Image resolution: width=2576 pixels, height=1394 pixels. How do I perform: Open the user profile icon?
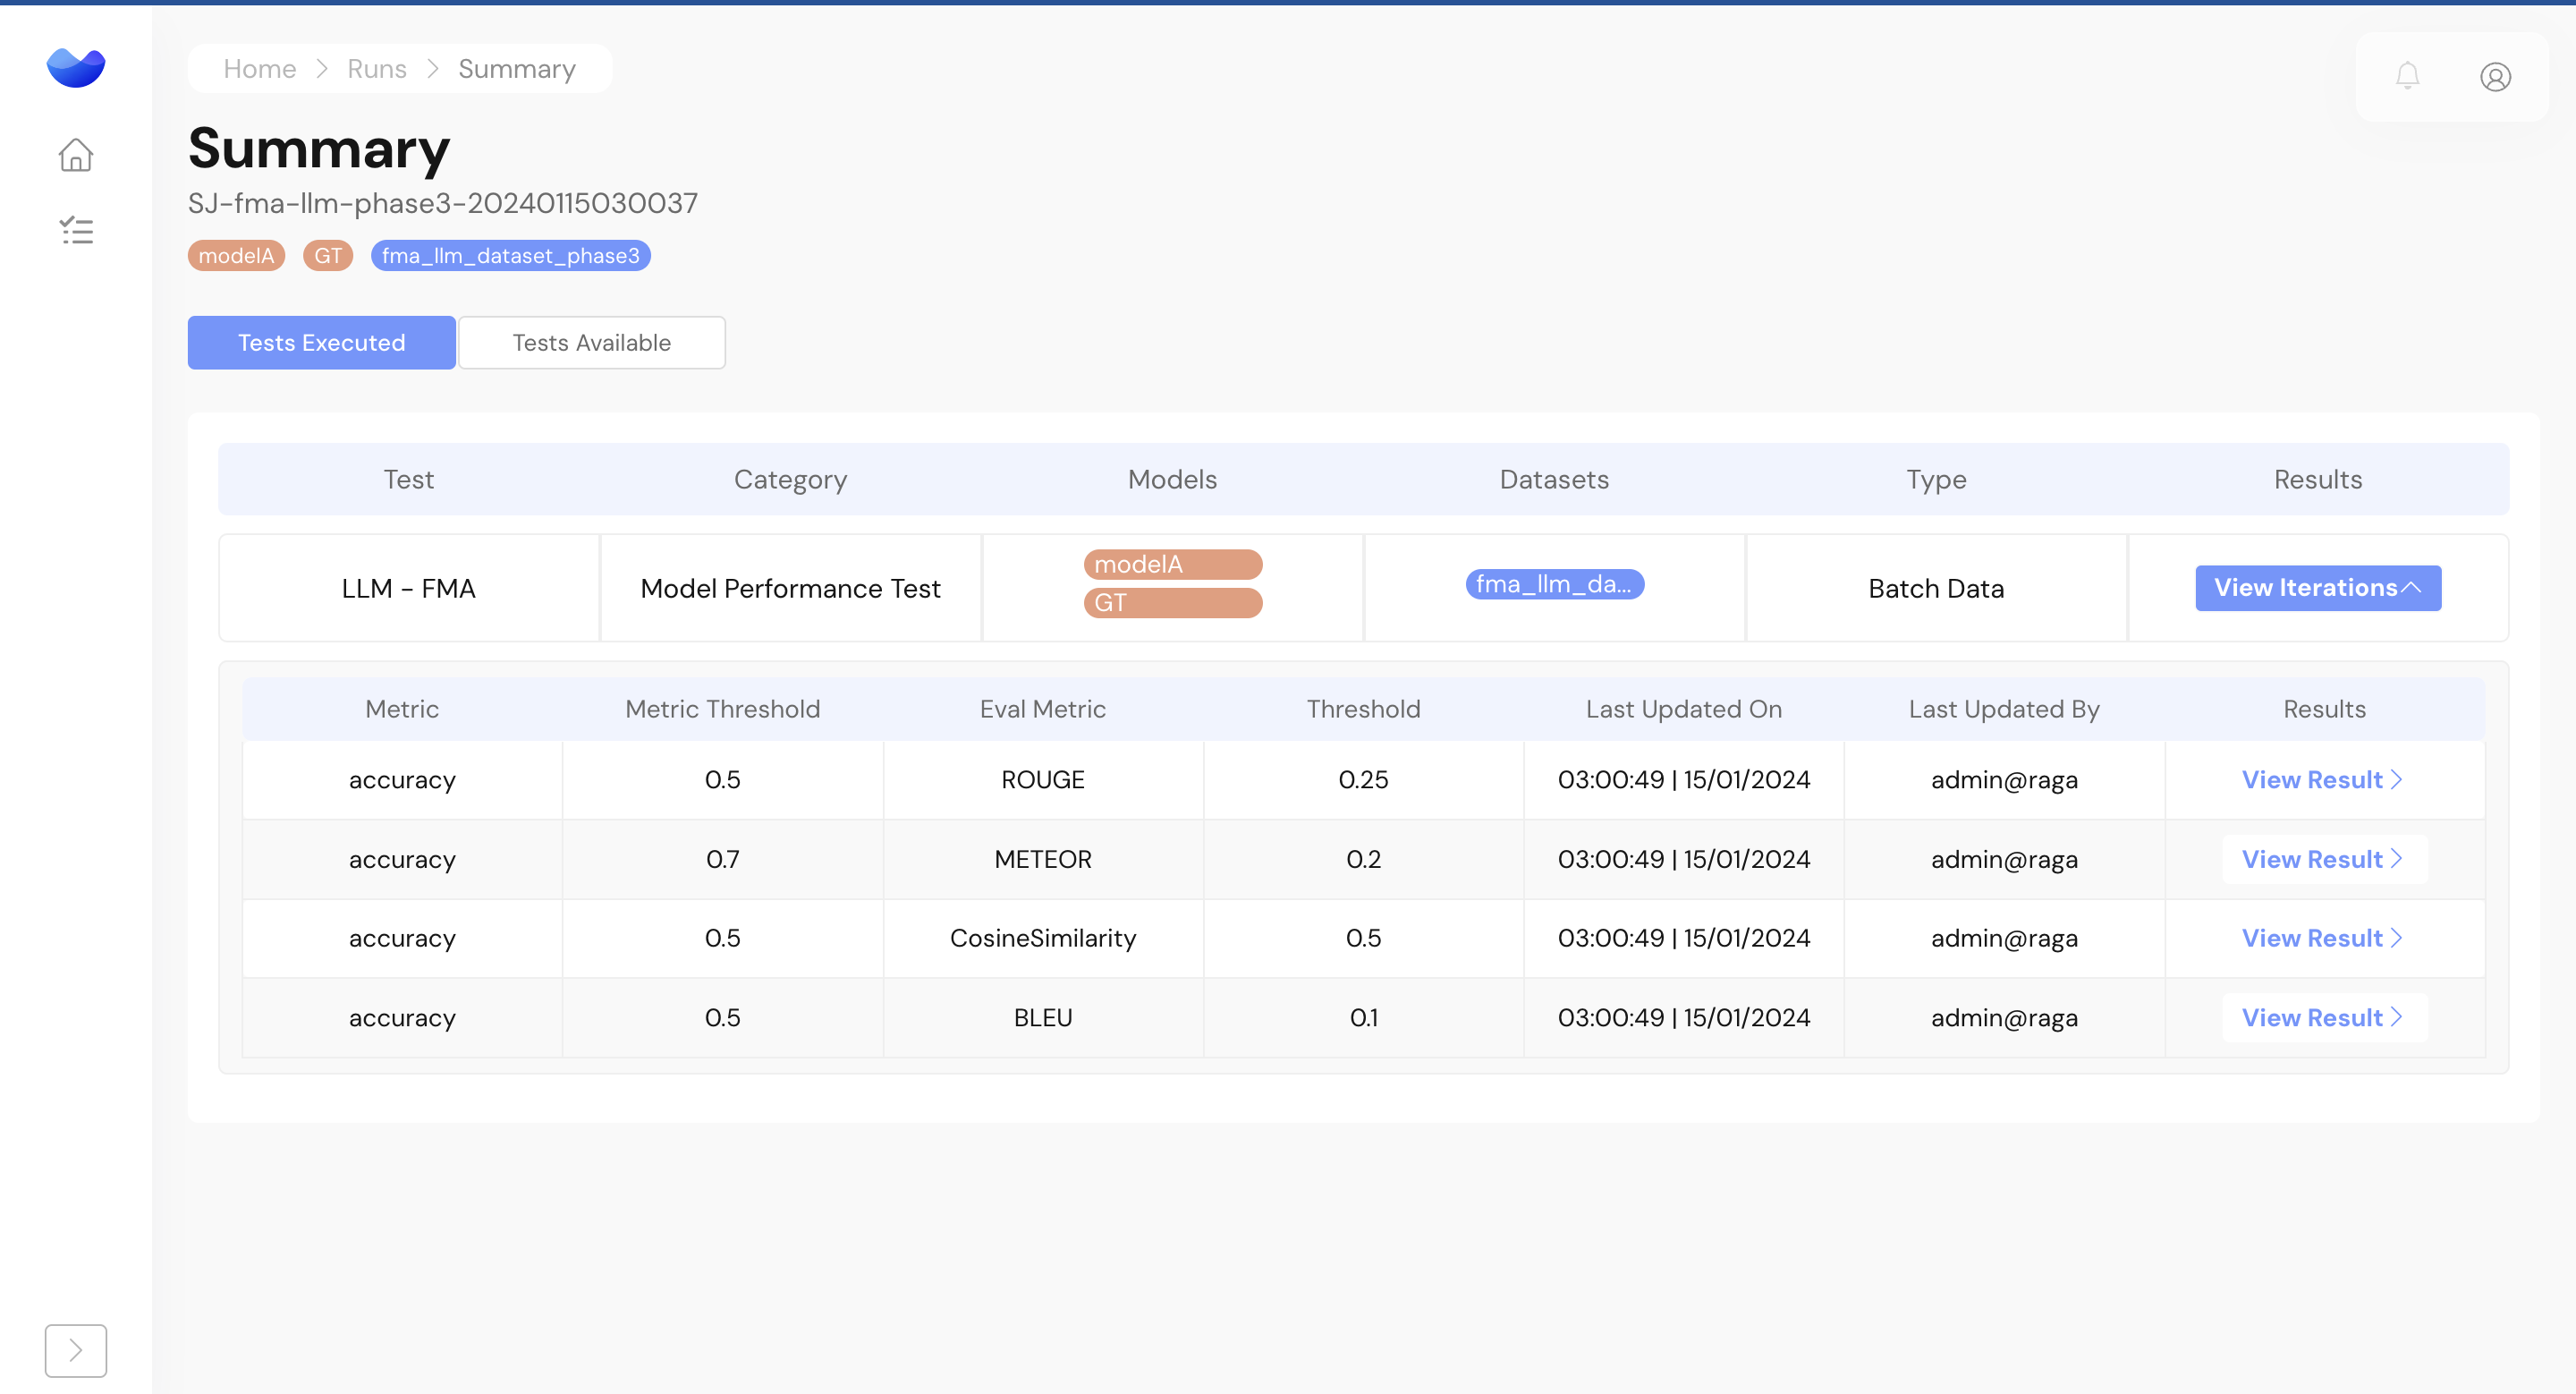[2495, 77]
